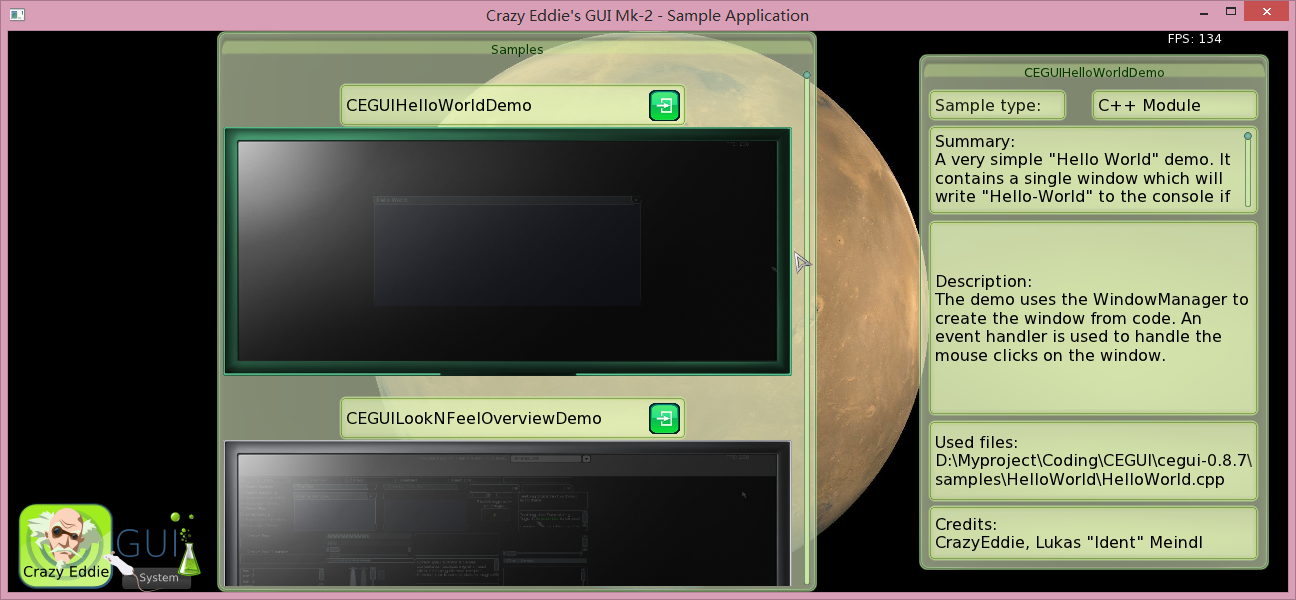
Task: Click the Sample type label box
Action: 996,104
